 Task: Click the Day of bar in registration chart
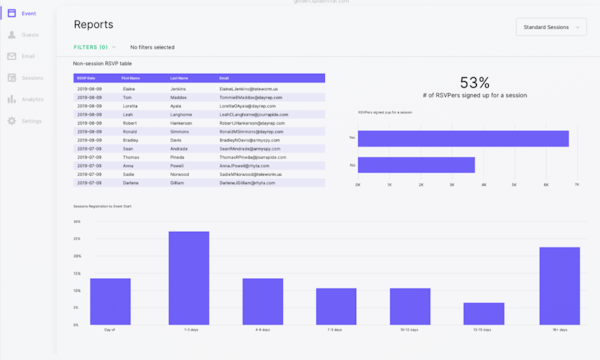[x=110, y=301]
